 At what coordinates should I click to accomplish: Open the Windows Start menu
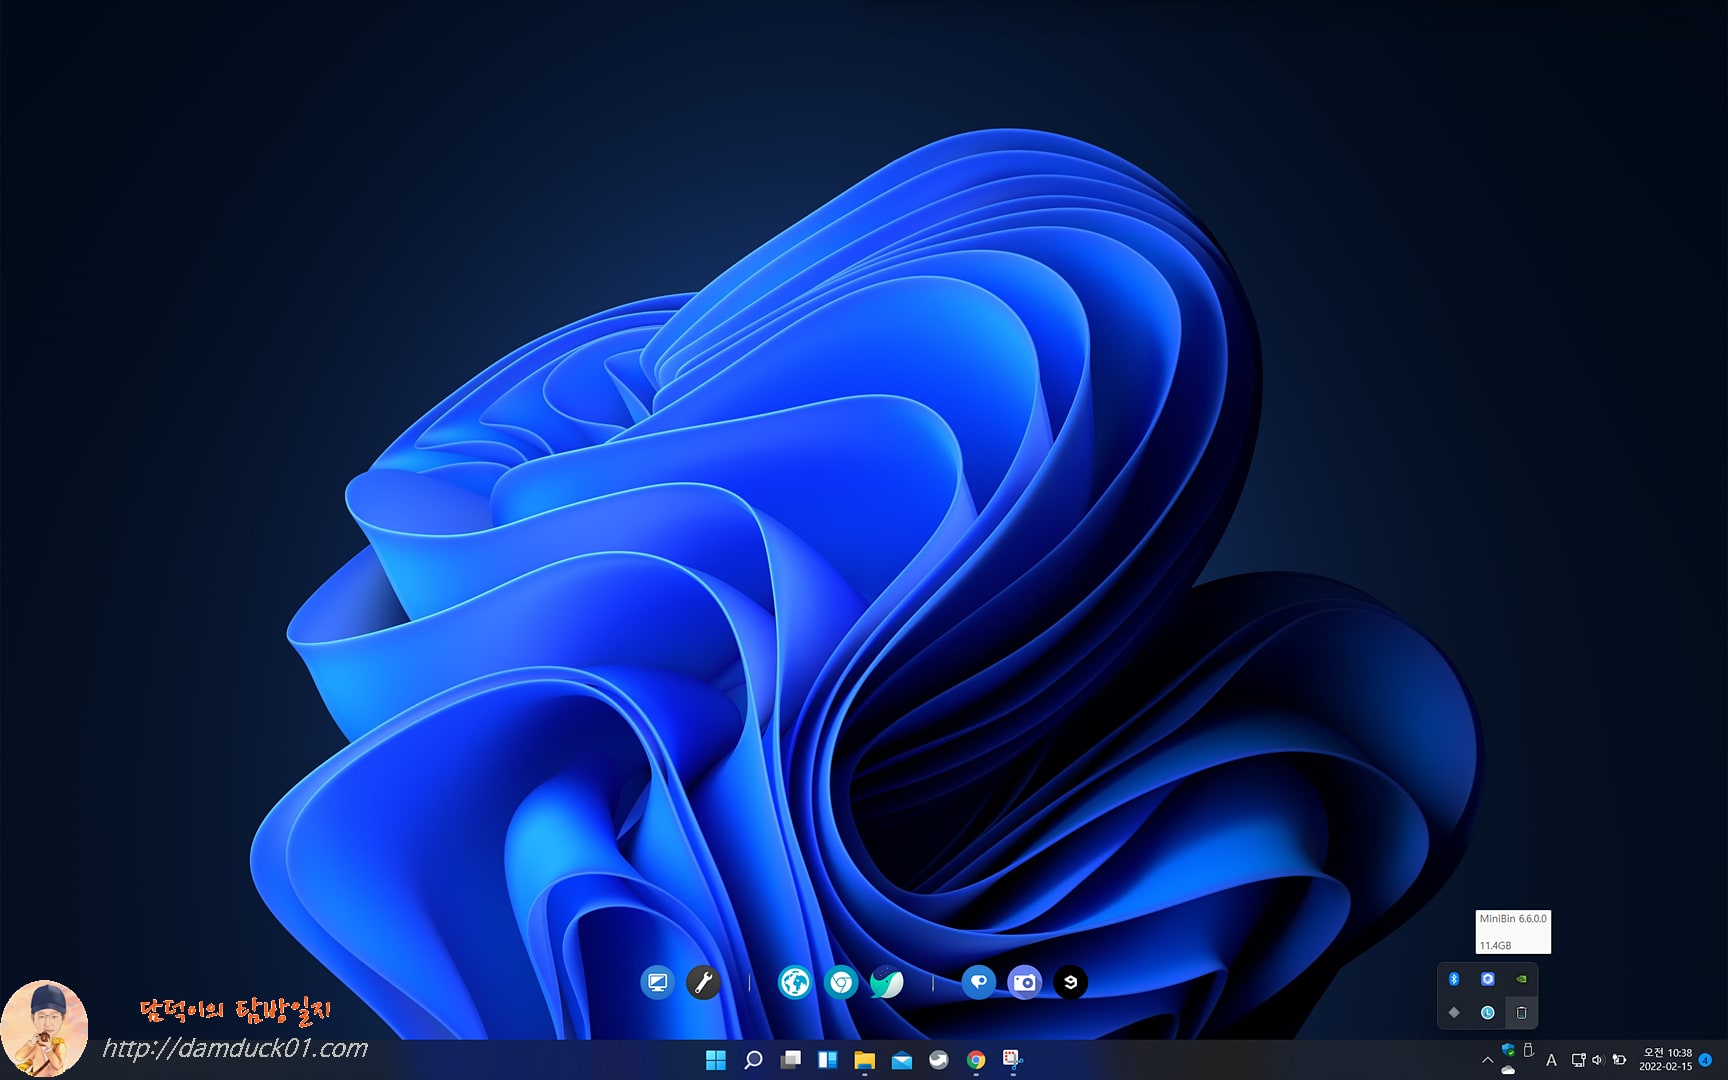click(716, 1060)
